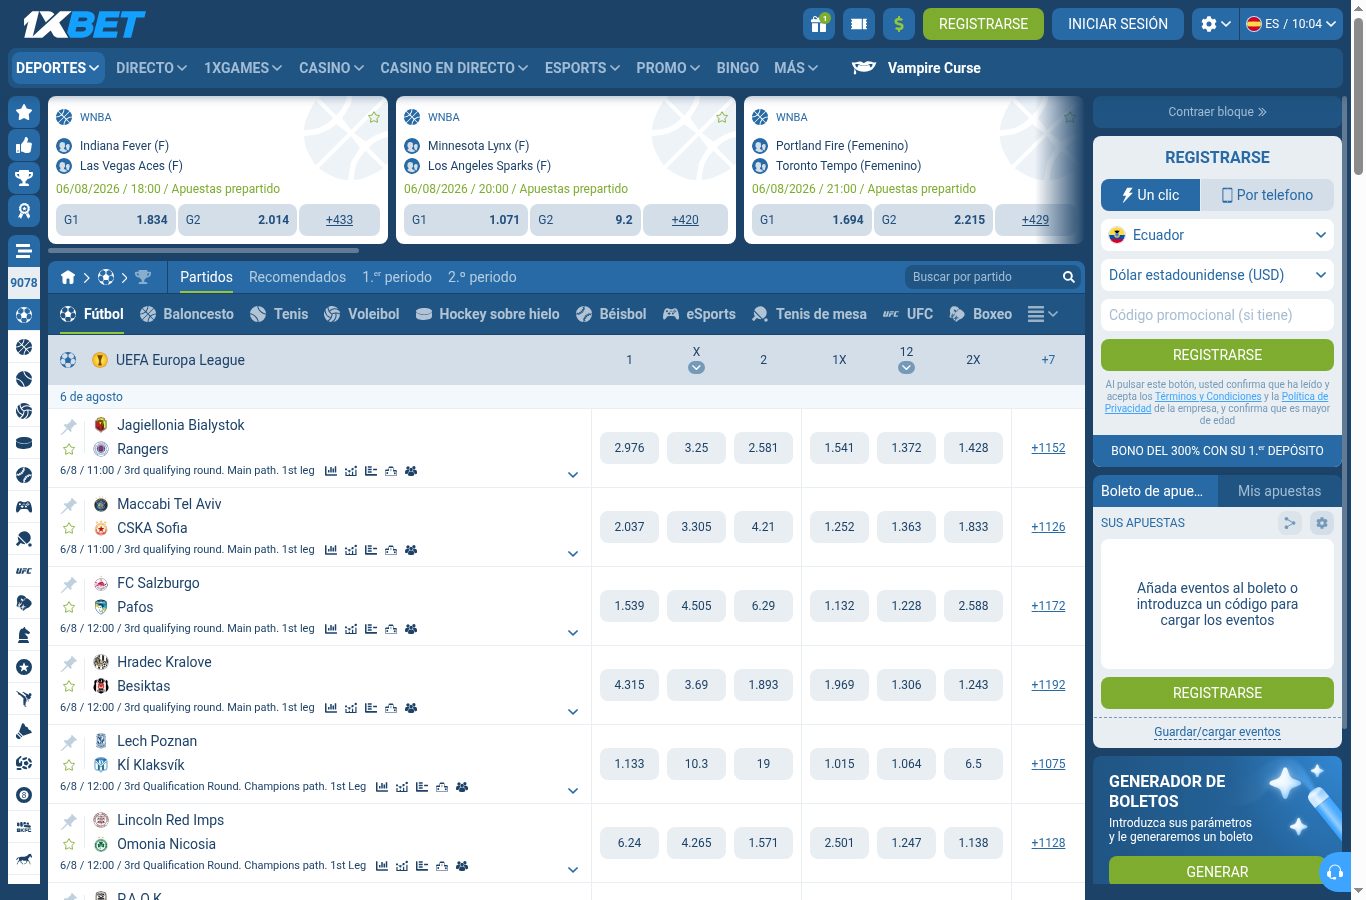Screen dimensions: 1366x900
Task: Click INICIAR SESIÓN button
Action: pyautogui.click(x=1118, y=24)
